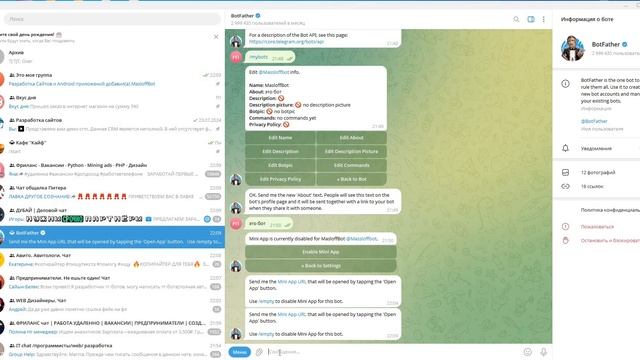Click Политика конфиденциальности in info panel
This screenshot has height=360, width=640.
[610, 210]
